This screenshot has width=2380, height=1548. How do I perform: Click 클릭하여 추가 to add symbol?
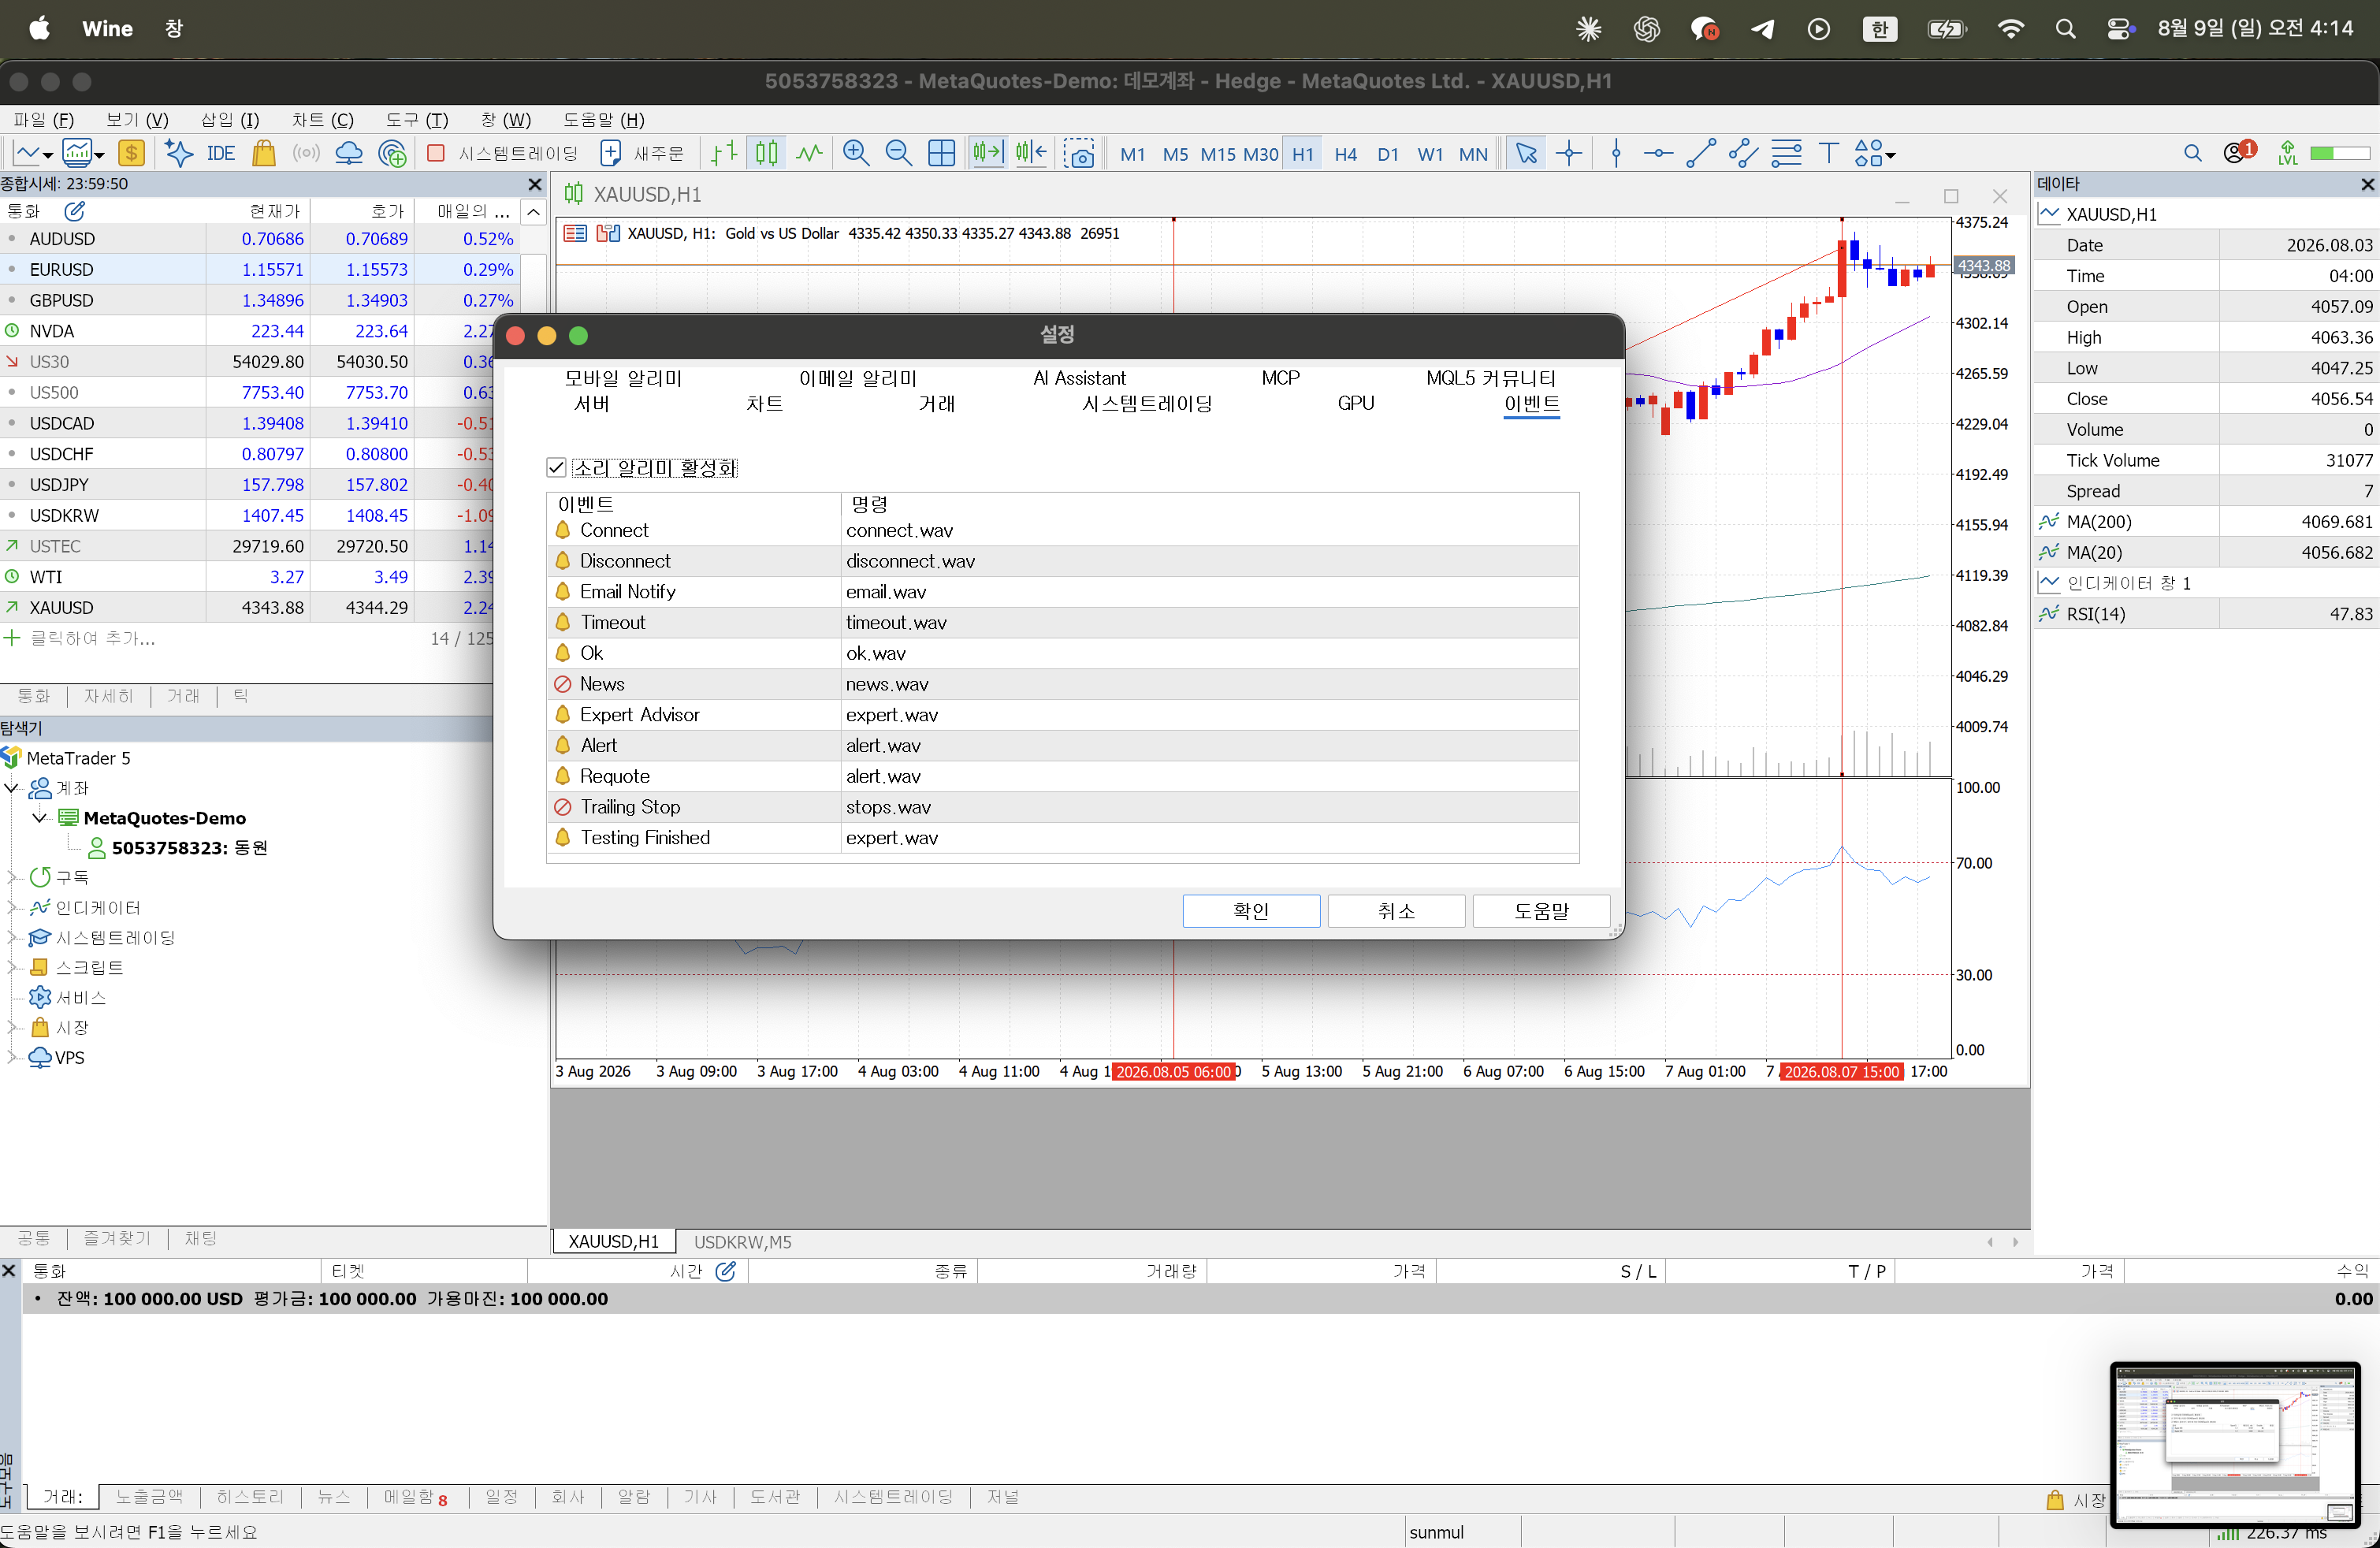tap(92, 638)
